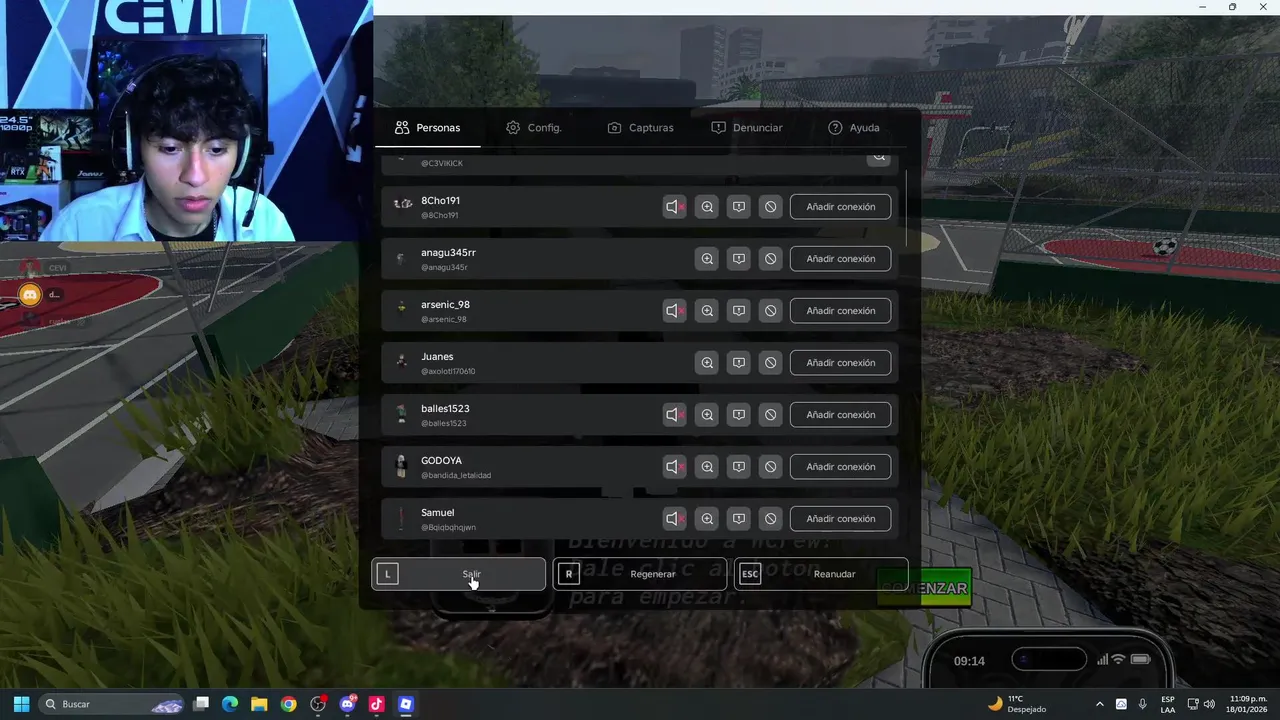1280x720 pixels.
Task: Open Microsoft Edge from the taskbar
Action: pyautogui.click(x=230, y=704)
